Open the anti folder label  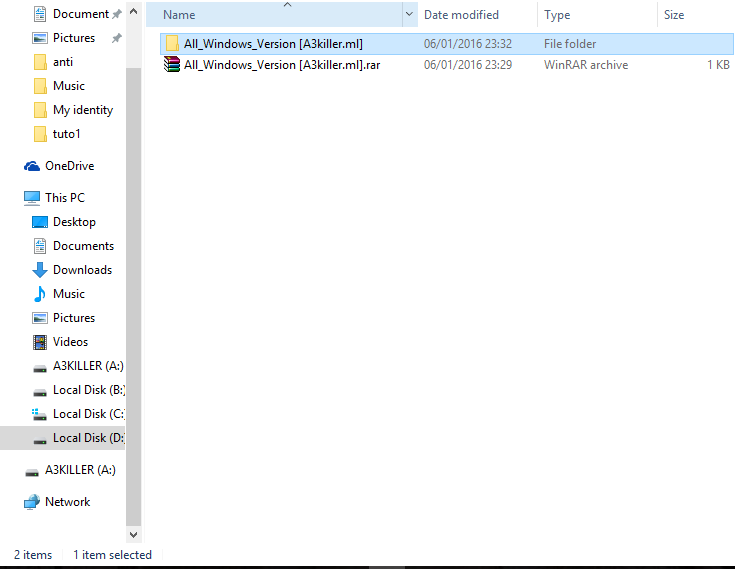click(63, 62)
